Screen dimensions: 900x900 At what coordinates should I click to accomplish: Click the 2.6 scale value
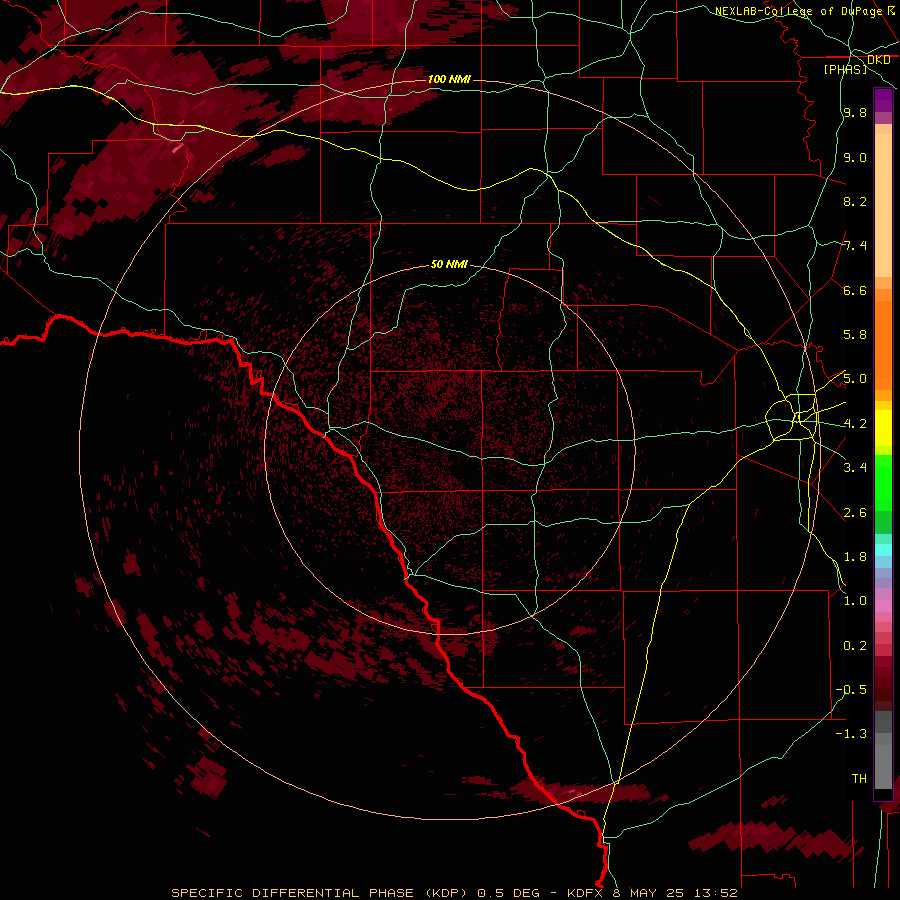pyautogui.click(x=855, y=513)
